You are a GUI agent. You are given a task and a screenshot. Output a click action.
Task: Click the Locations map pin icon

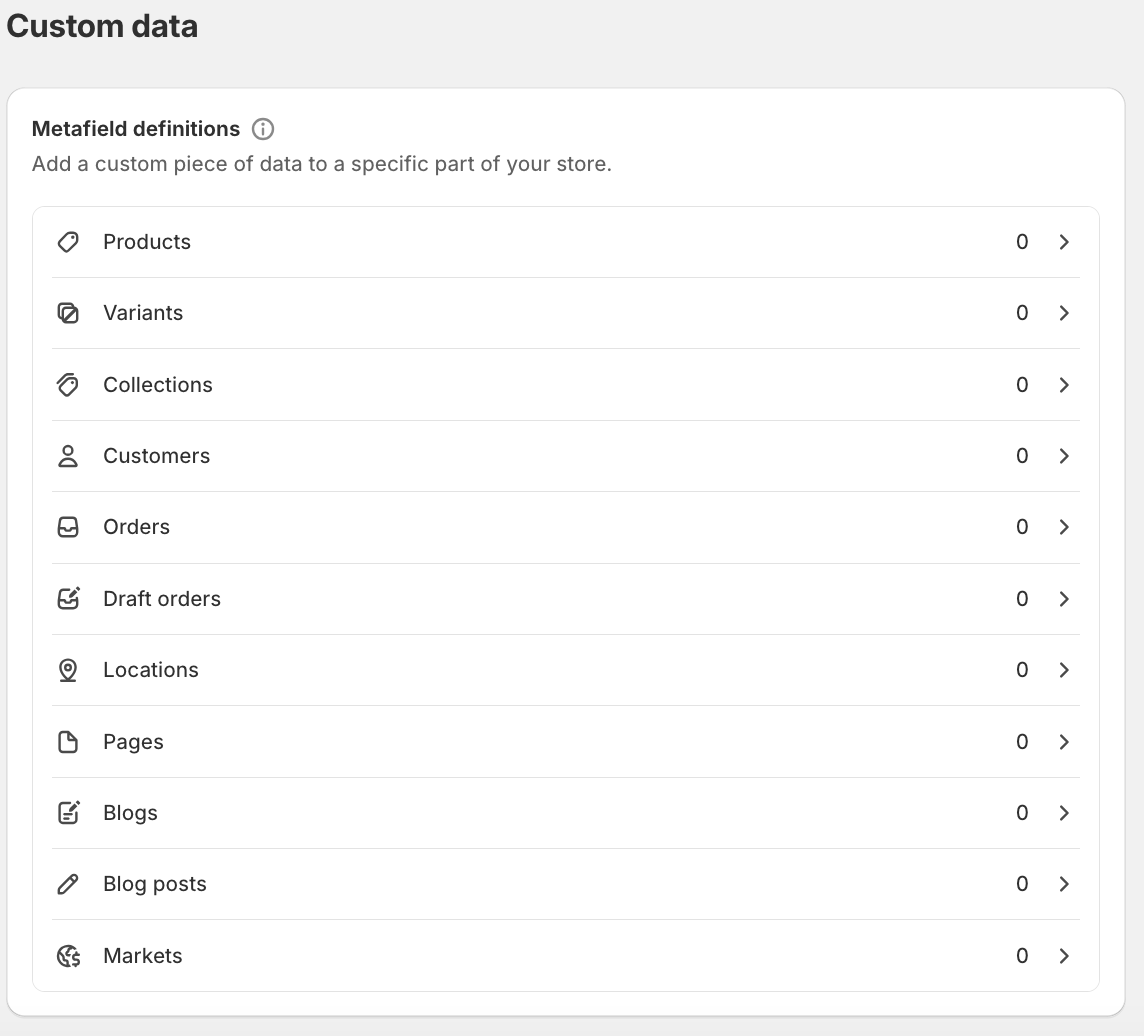68,670
